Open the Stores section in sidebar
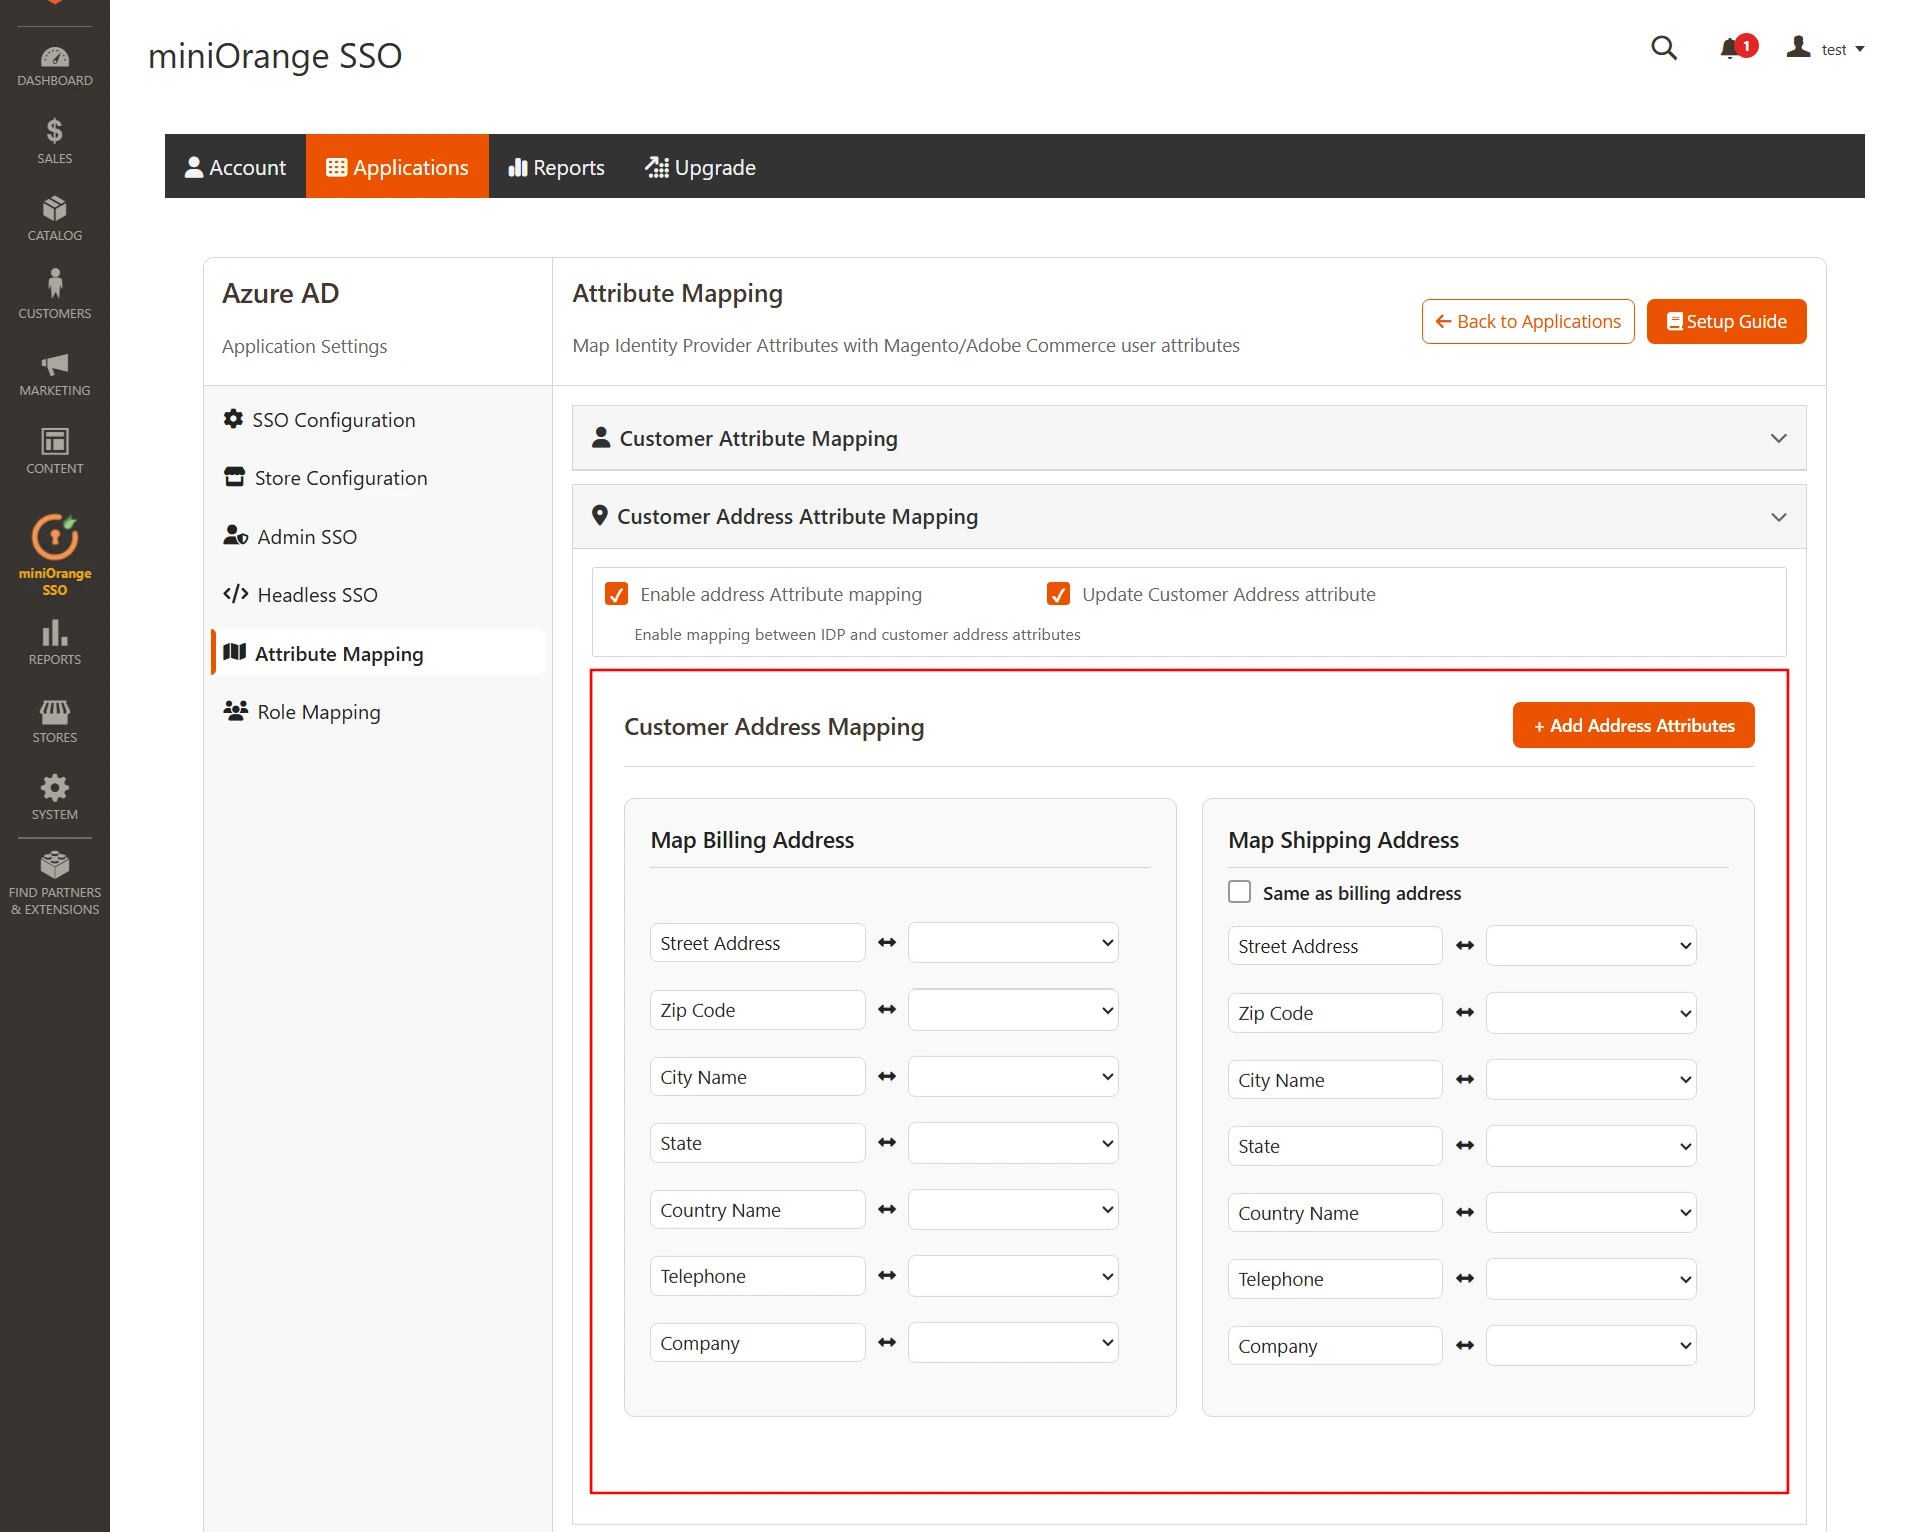 coord(54,718)
